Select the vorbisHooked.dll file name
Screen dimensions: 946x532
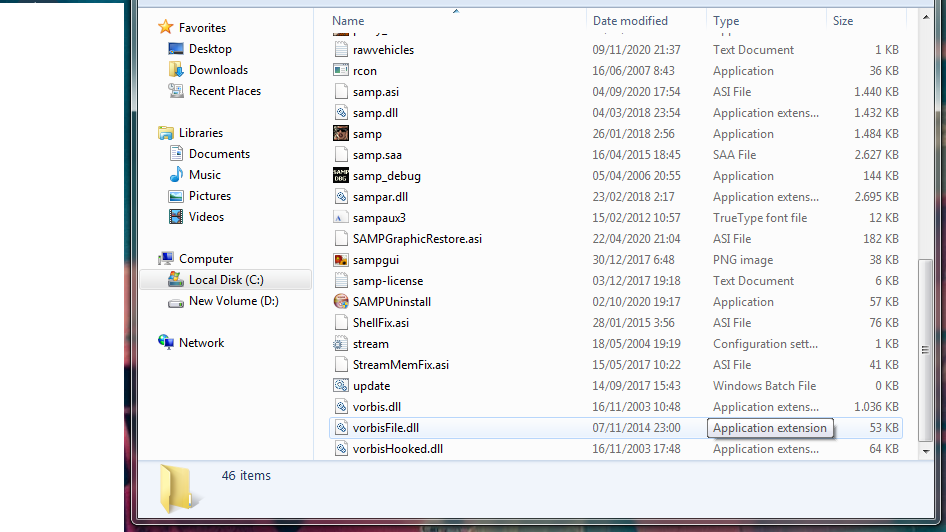(x=398, y=449)
